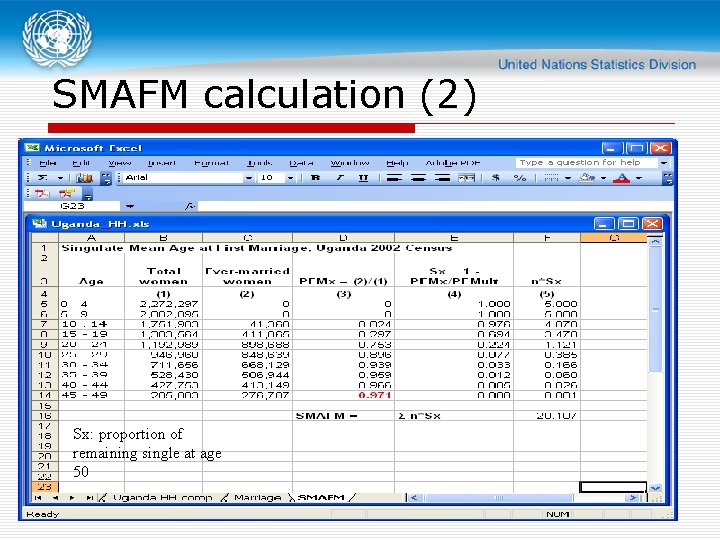
Task: Open the Borders dropdown arrow
Action: 568,178
